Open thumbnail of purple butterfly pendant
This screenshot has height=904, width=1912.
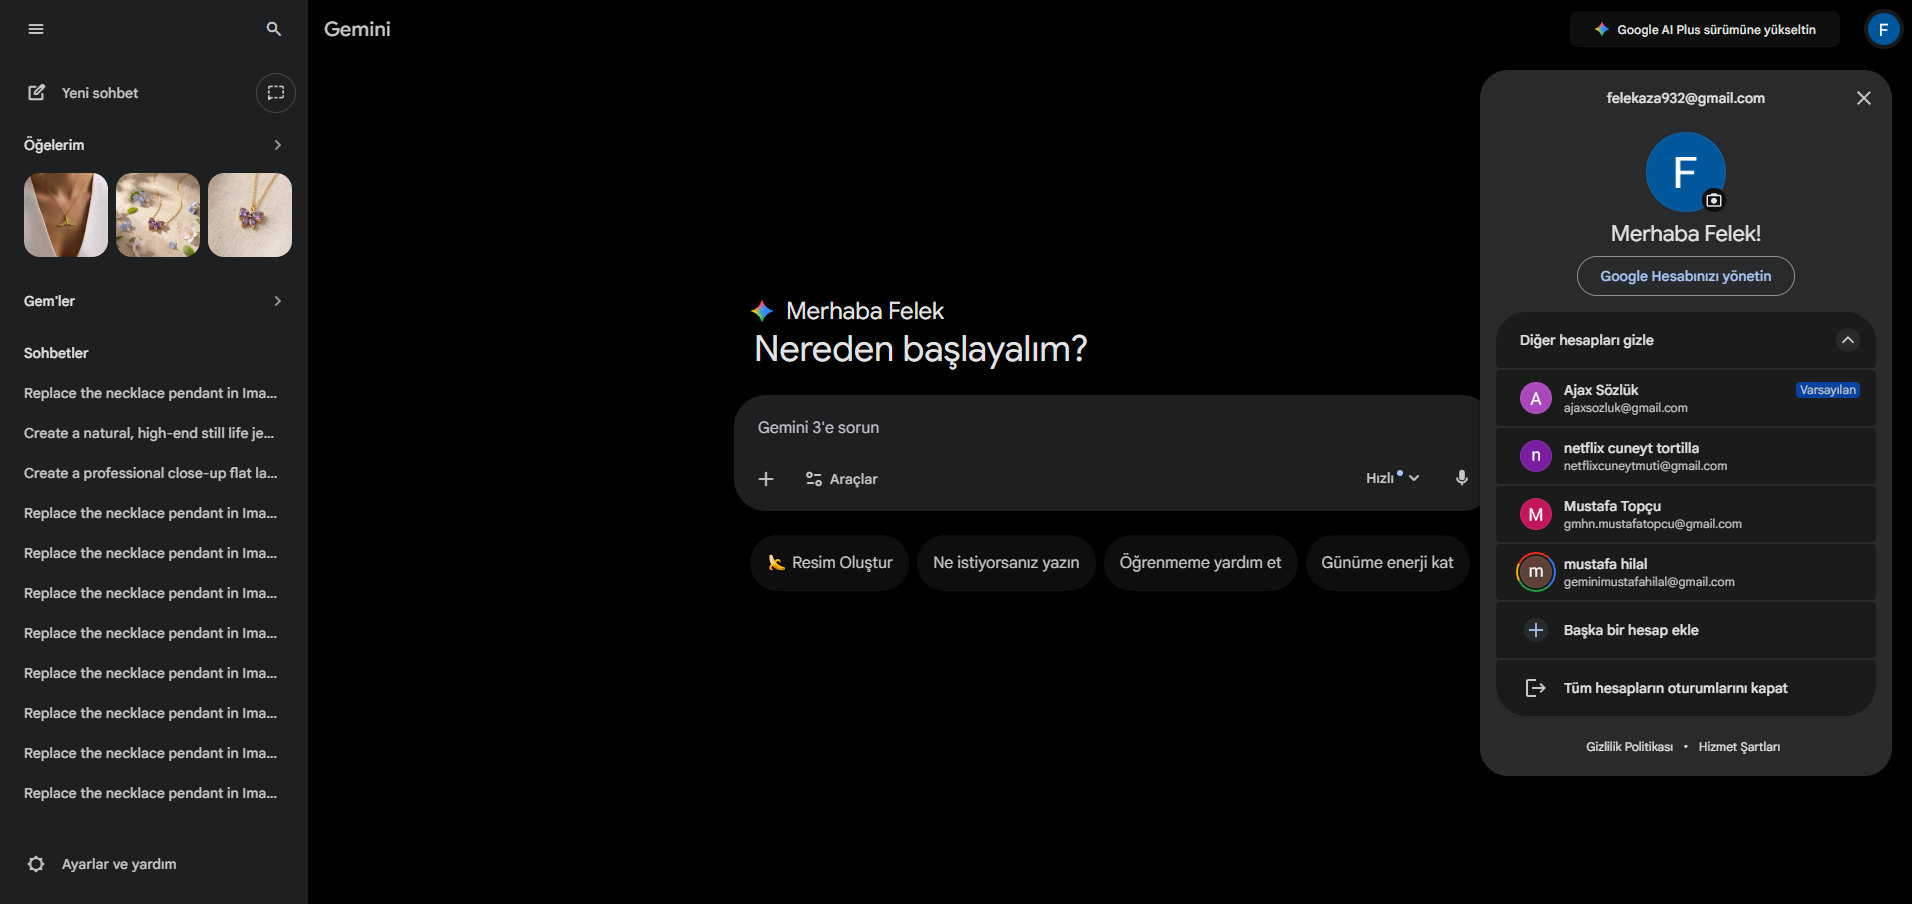pos(250,215)
